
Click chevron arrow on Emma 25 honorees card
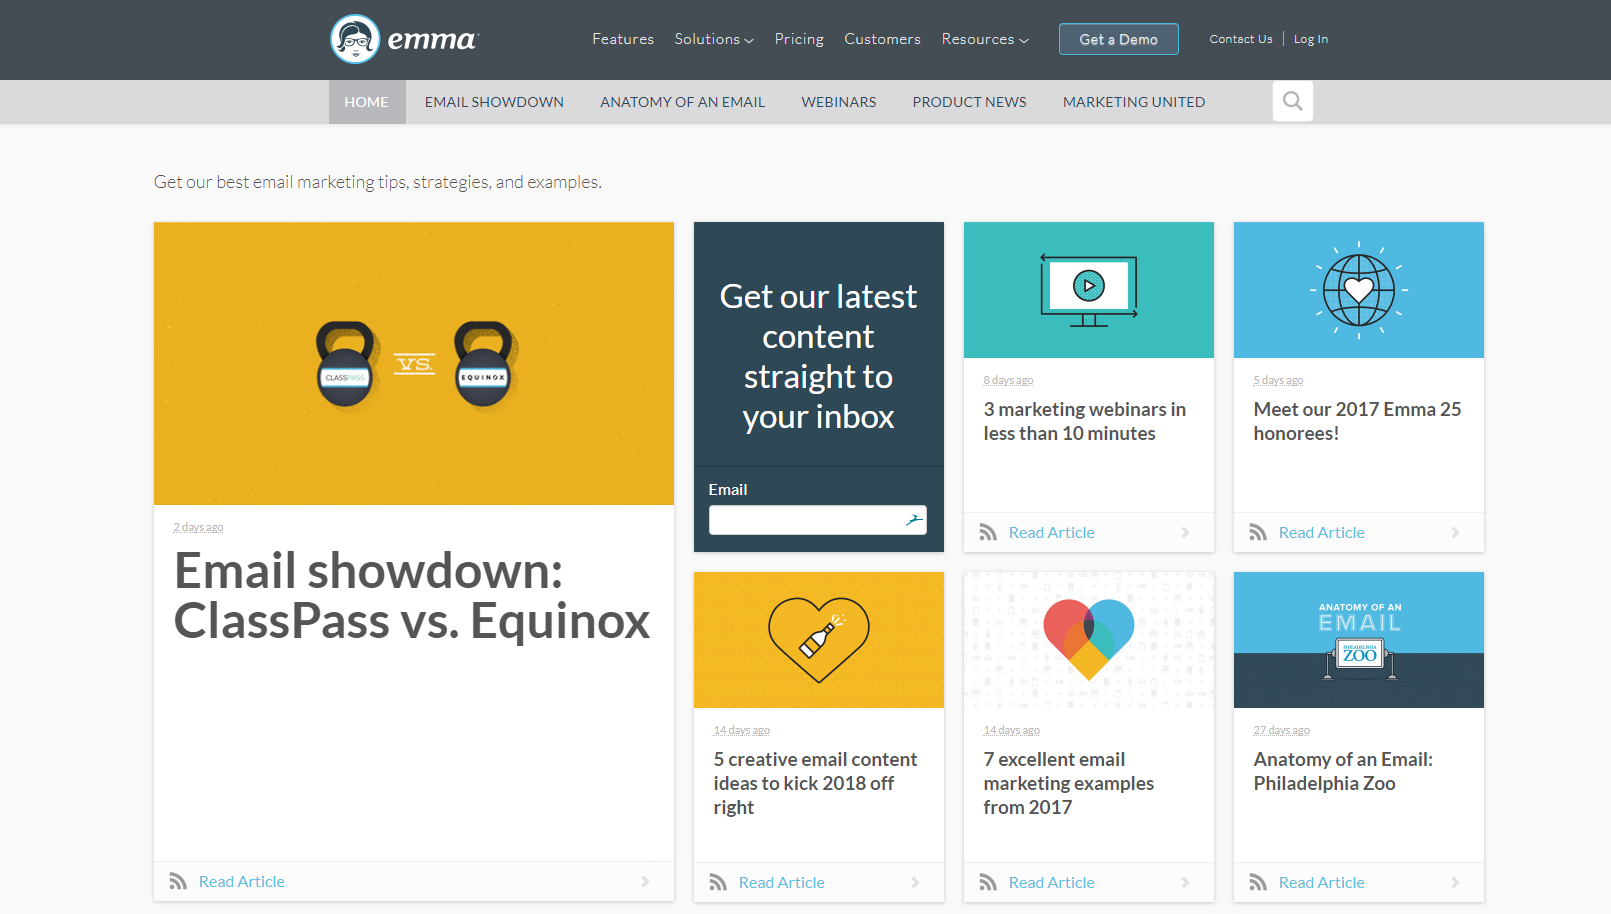coord(1455,532)
